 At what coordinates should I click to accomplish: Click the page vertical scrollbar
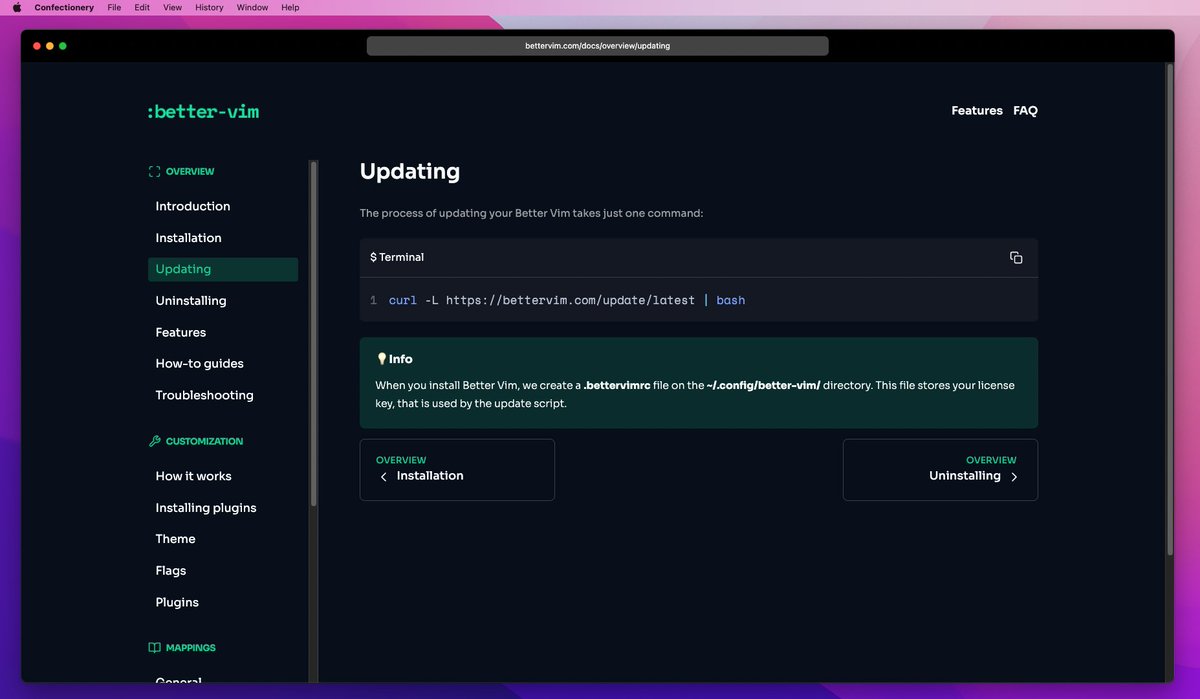point(1170,310)
